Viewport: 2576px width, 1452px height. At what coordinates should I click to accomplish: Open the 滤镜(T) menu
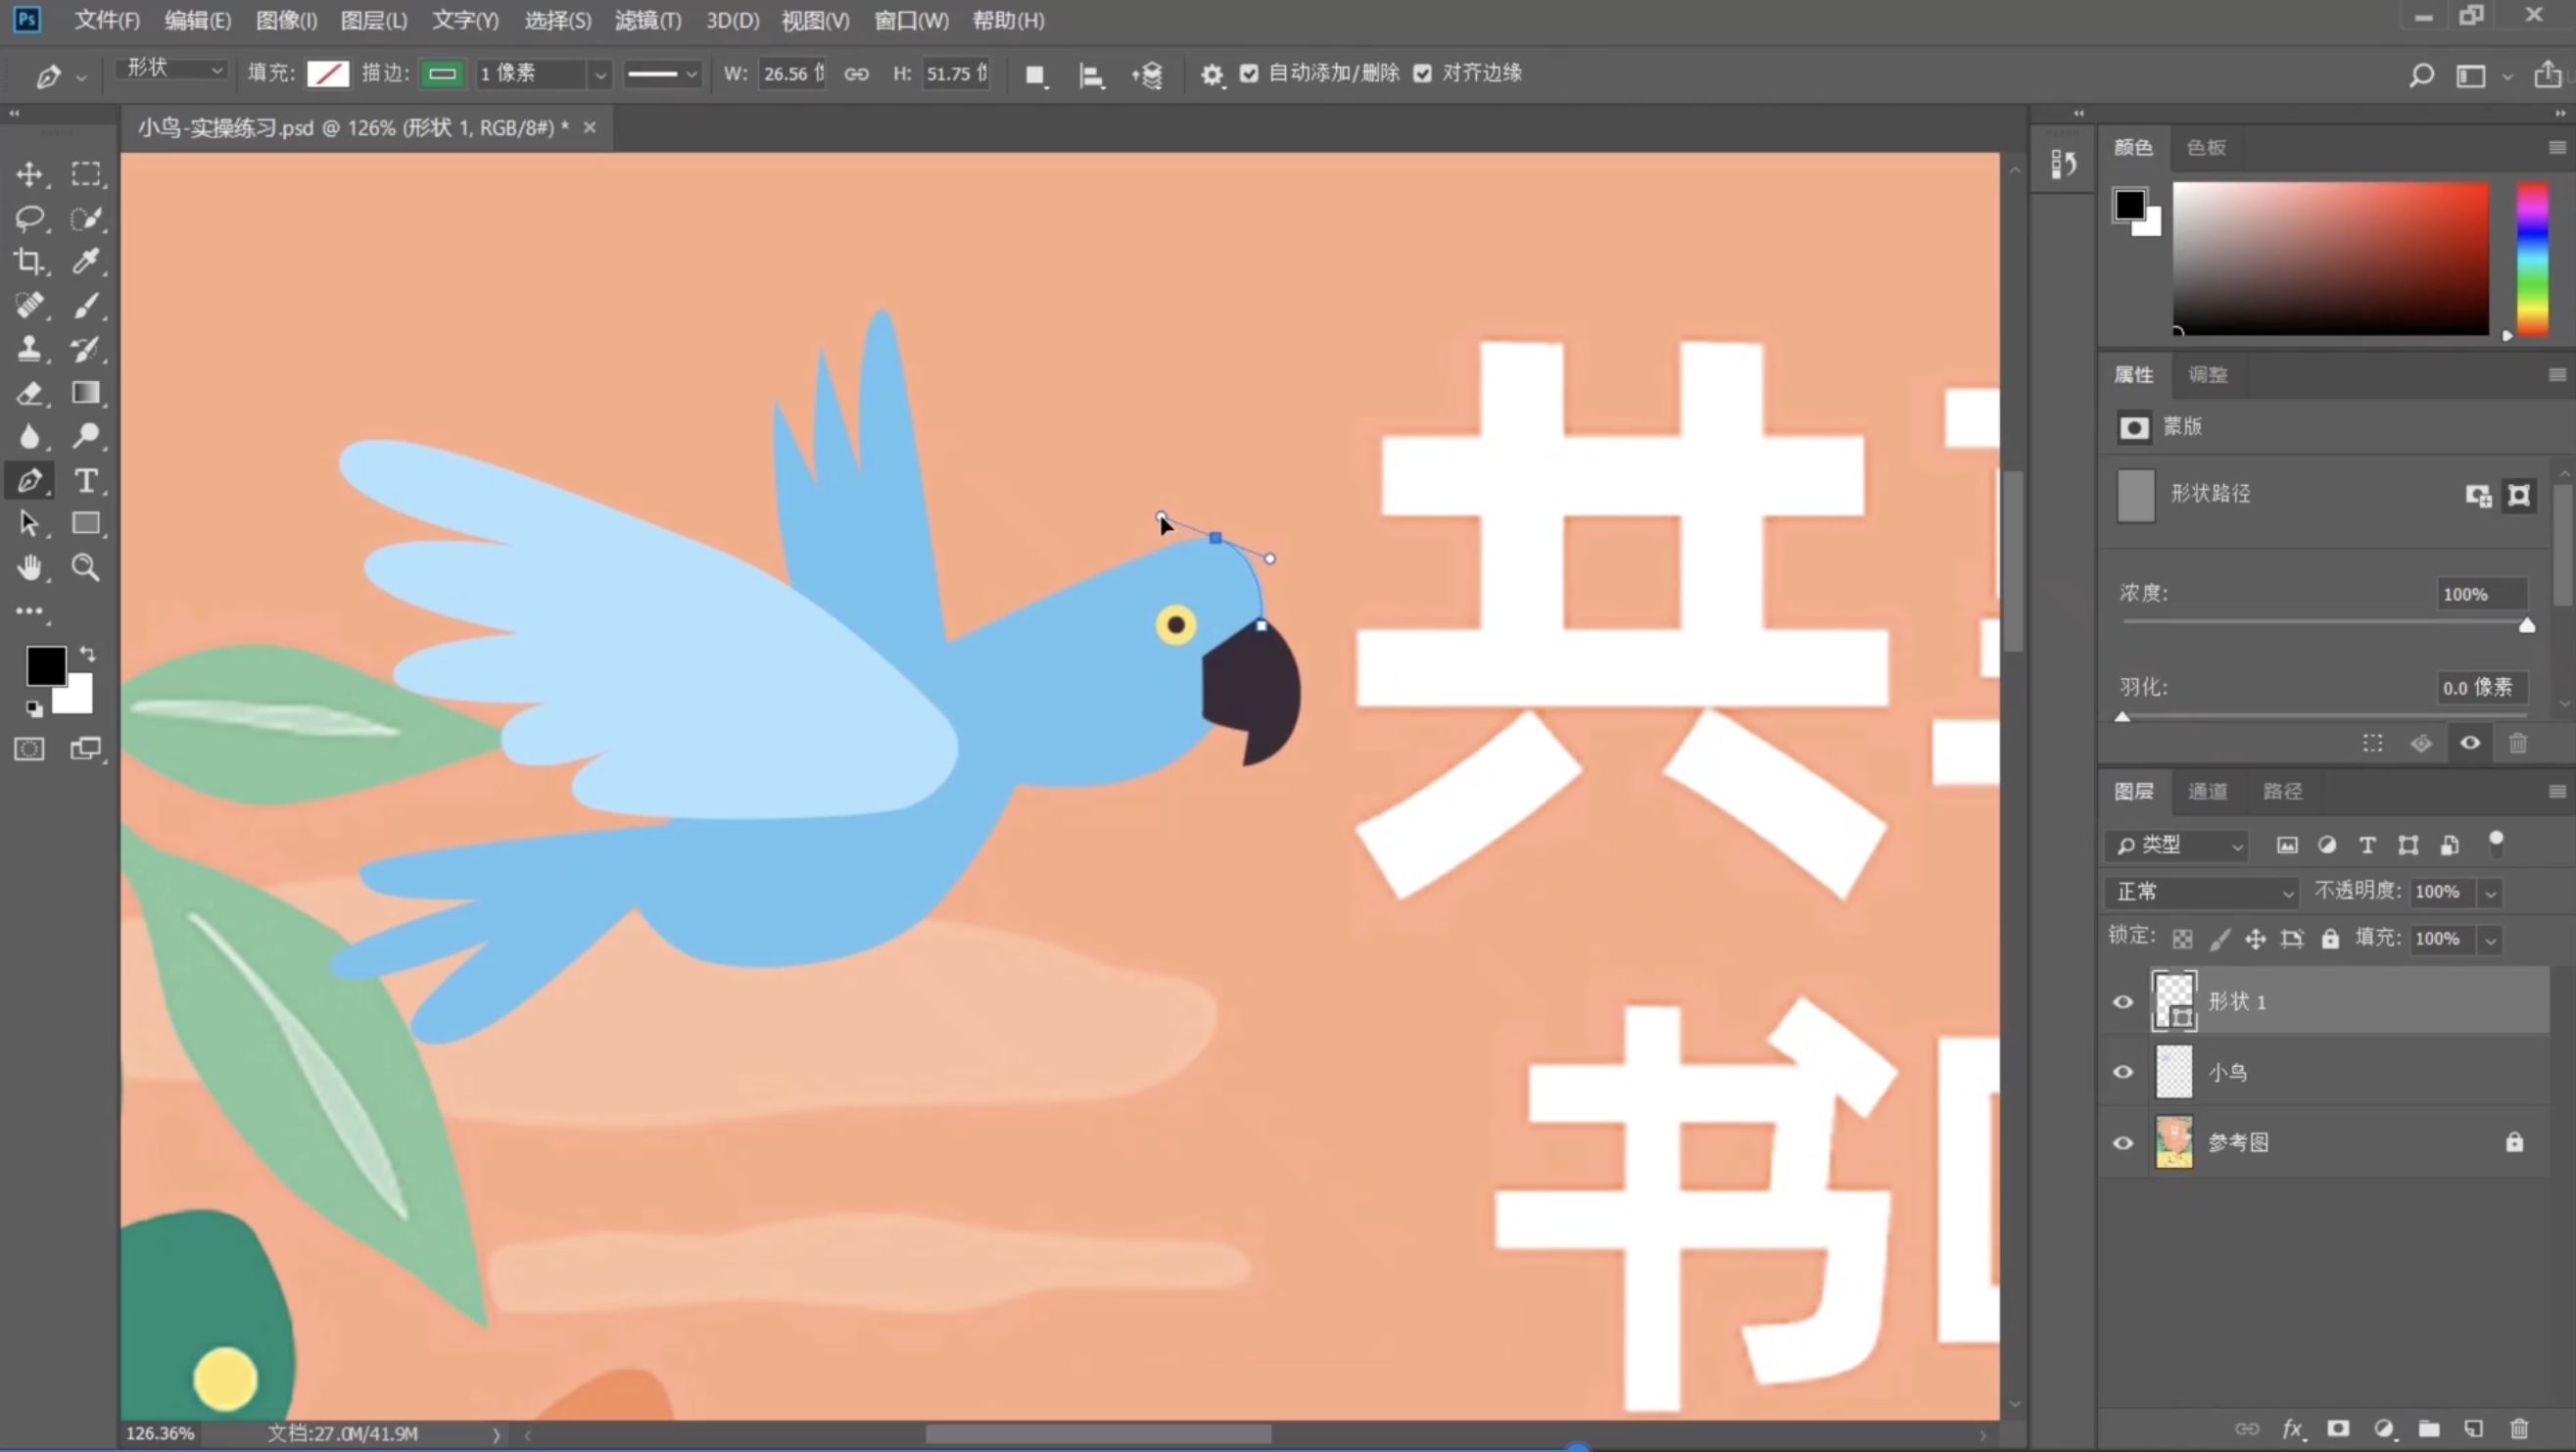tap(647, 20)
